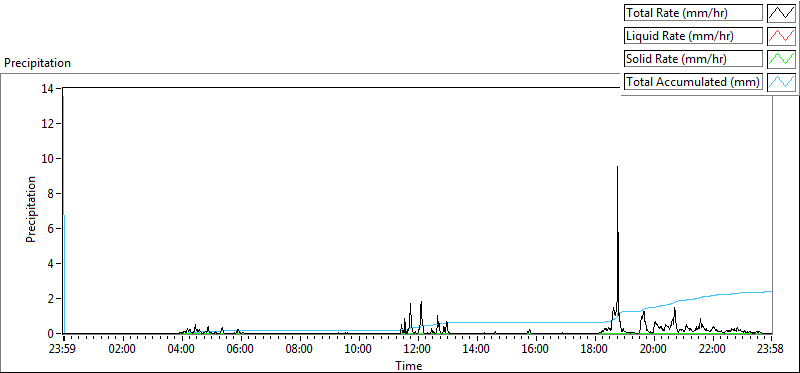Click the 12:00 time axis marker
Viewport: 800px width, 373px height.
418,350
